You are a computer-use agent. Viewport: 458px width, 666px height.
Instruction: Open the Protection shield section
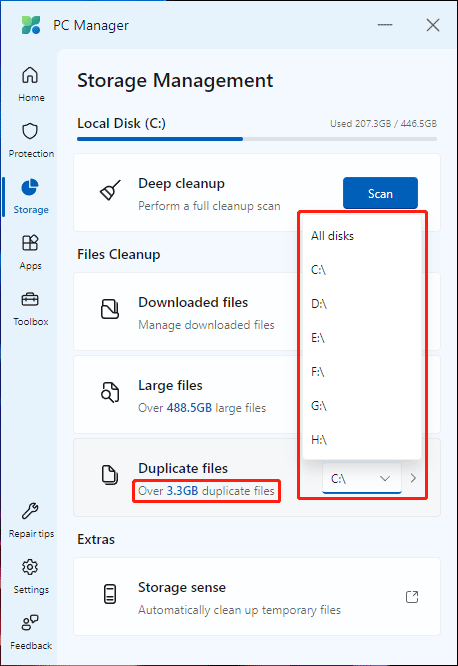[x=30, y=140]
